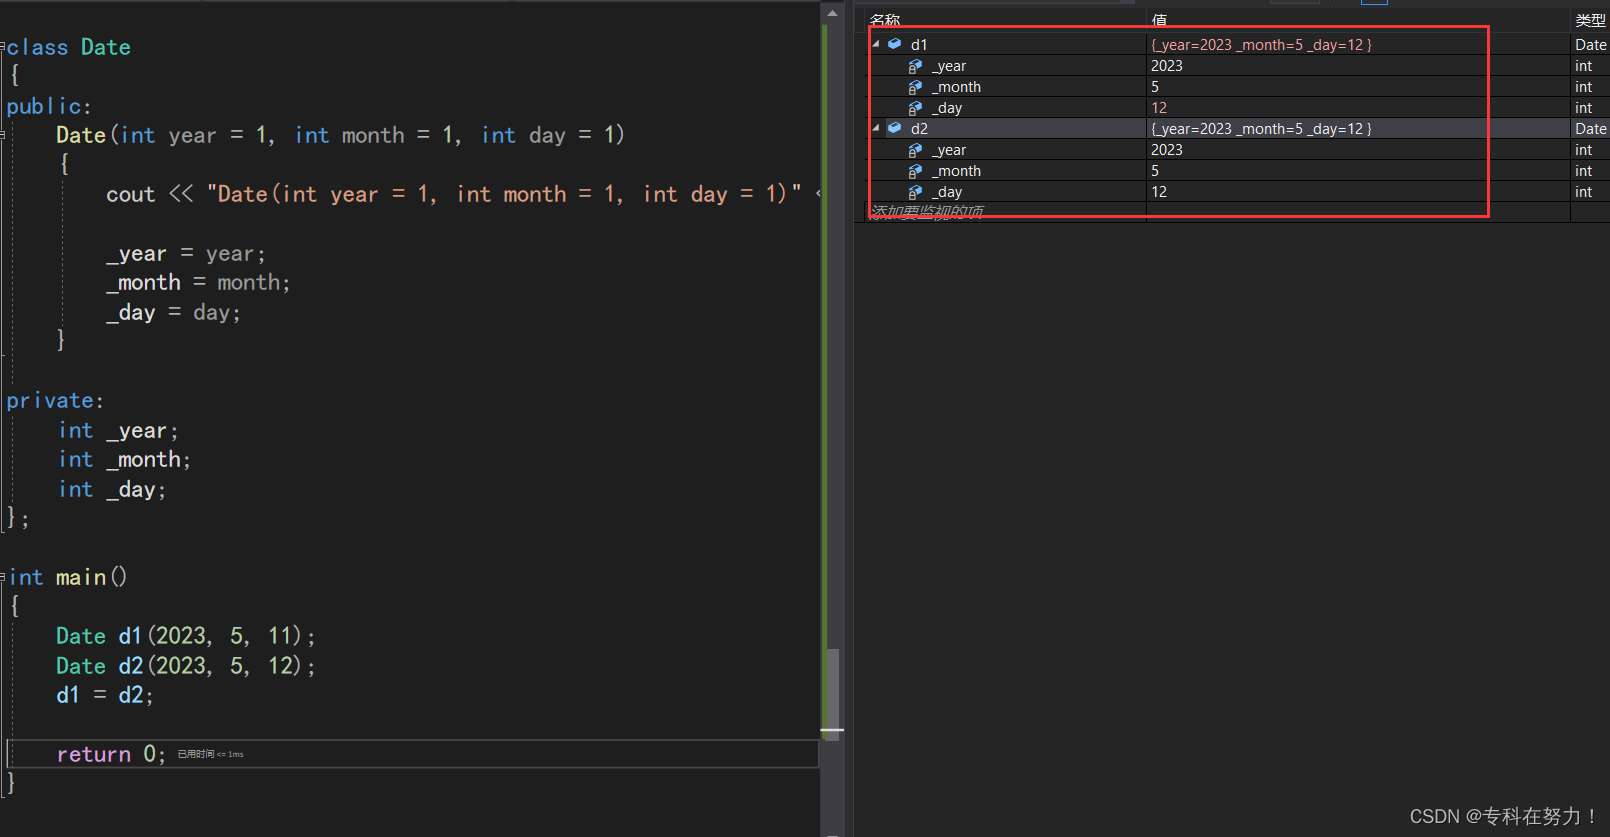The image size is (1610, 837).
Task: Click the '_day = day;' assignment
Action: pyautogui.click(x=173, y=313)
